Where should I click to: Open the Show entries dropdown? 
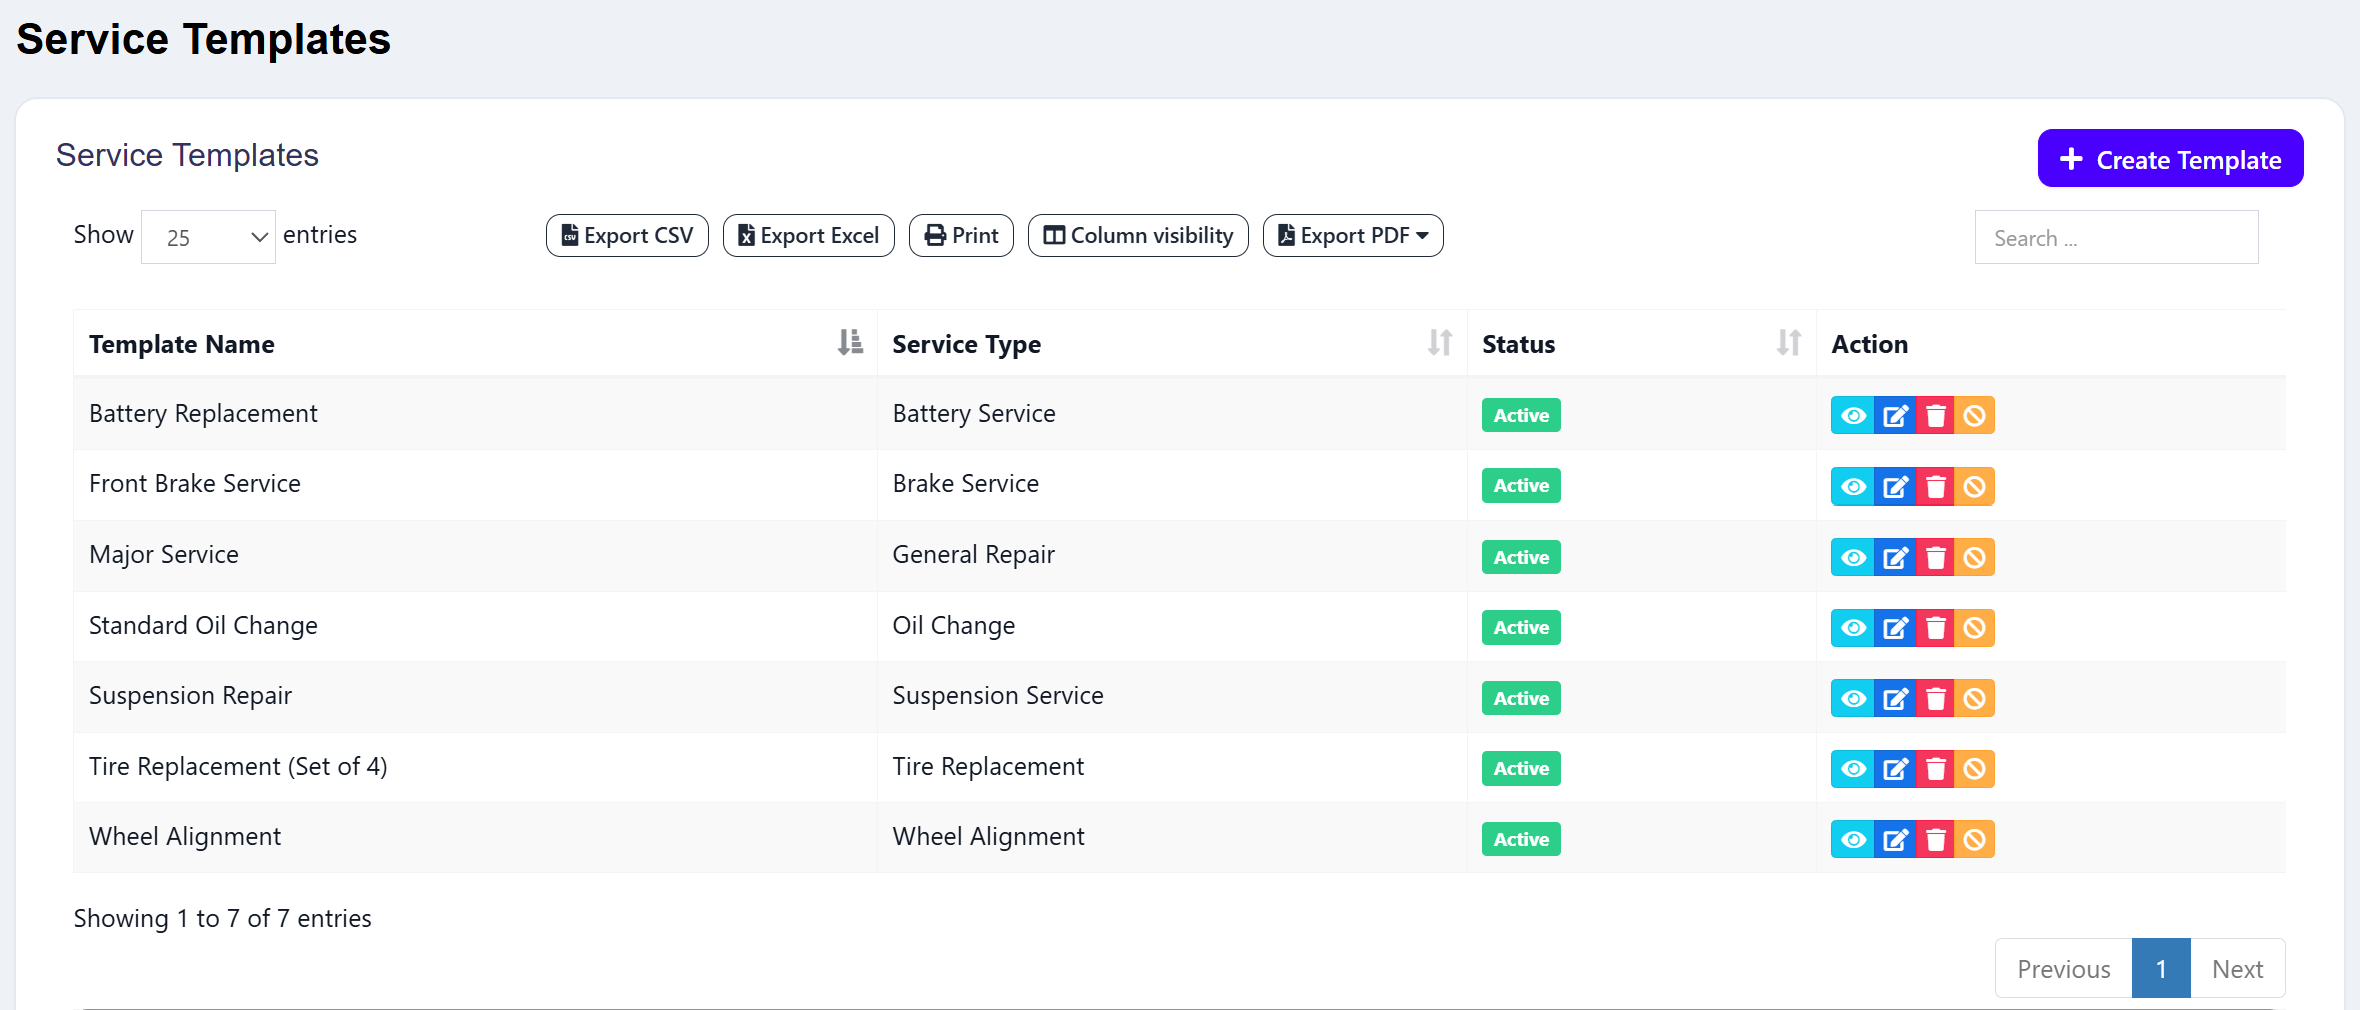208,237
